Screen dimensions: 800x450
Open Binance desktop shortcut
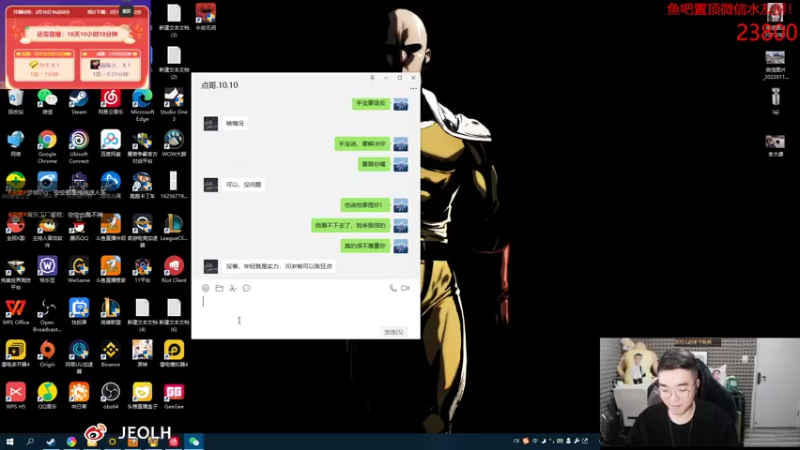(x=111, y=354)
